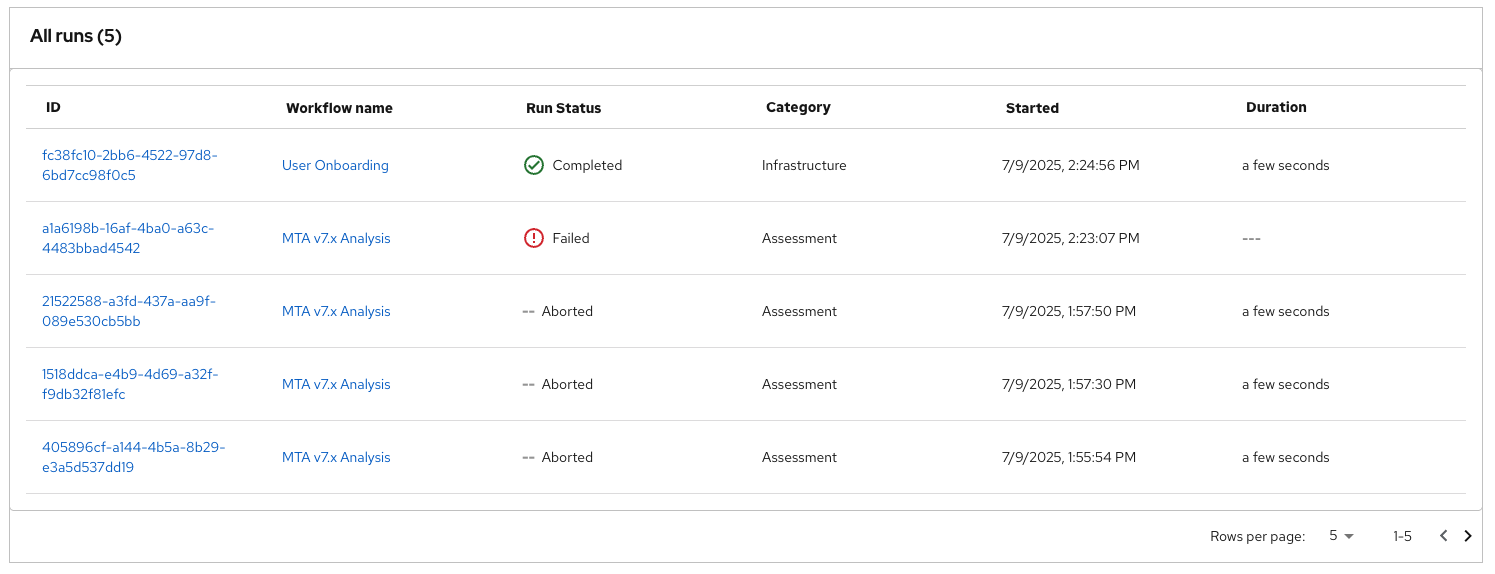The height and width of the screenshot is (574, 1495).
Task: Open run ID 1518ddca-e4b9-4d69-a32f-f9db32f81efc
Action: 129,384
